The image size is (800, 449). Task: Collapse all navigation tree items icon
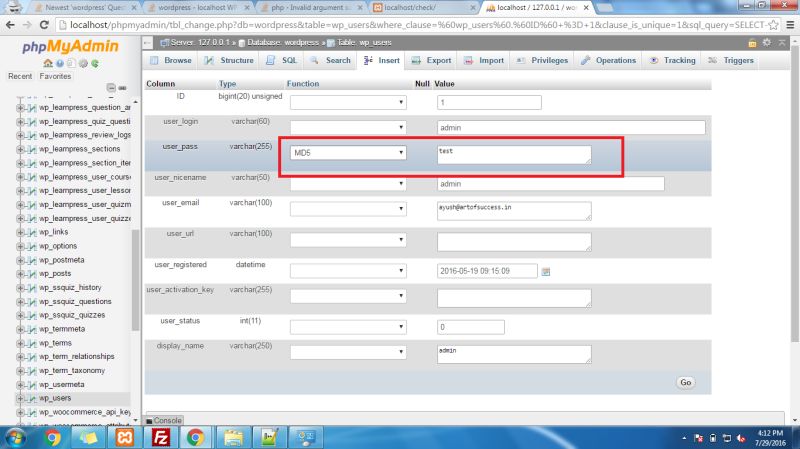coord(111,88)
